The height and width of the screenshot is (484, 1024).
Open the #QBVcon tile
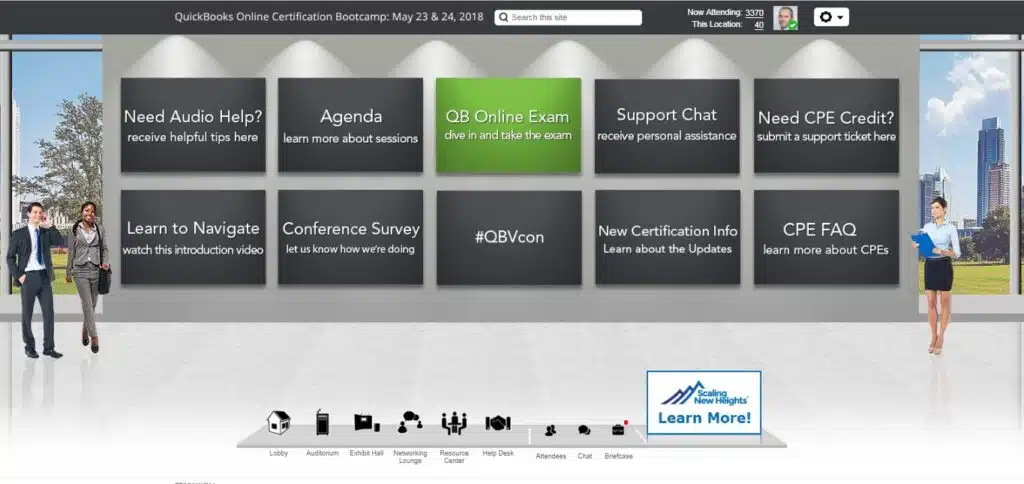pyautogui.click(x=509, y=238)
